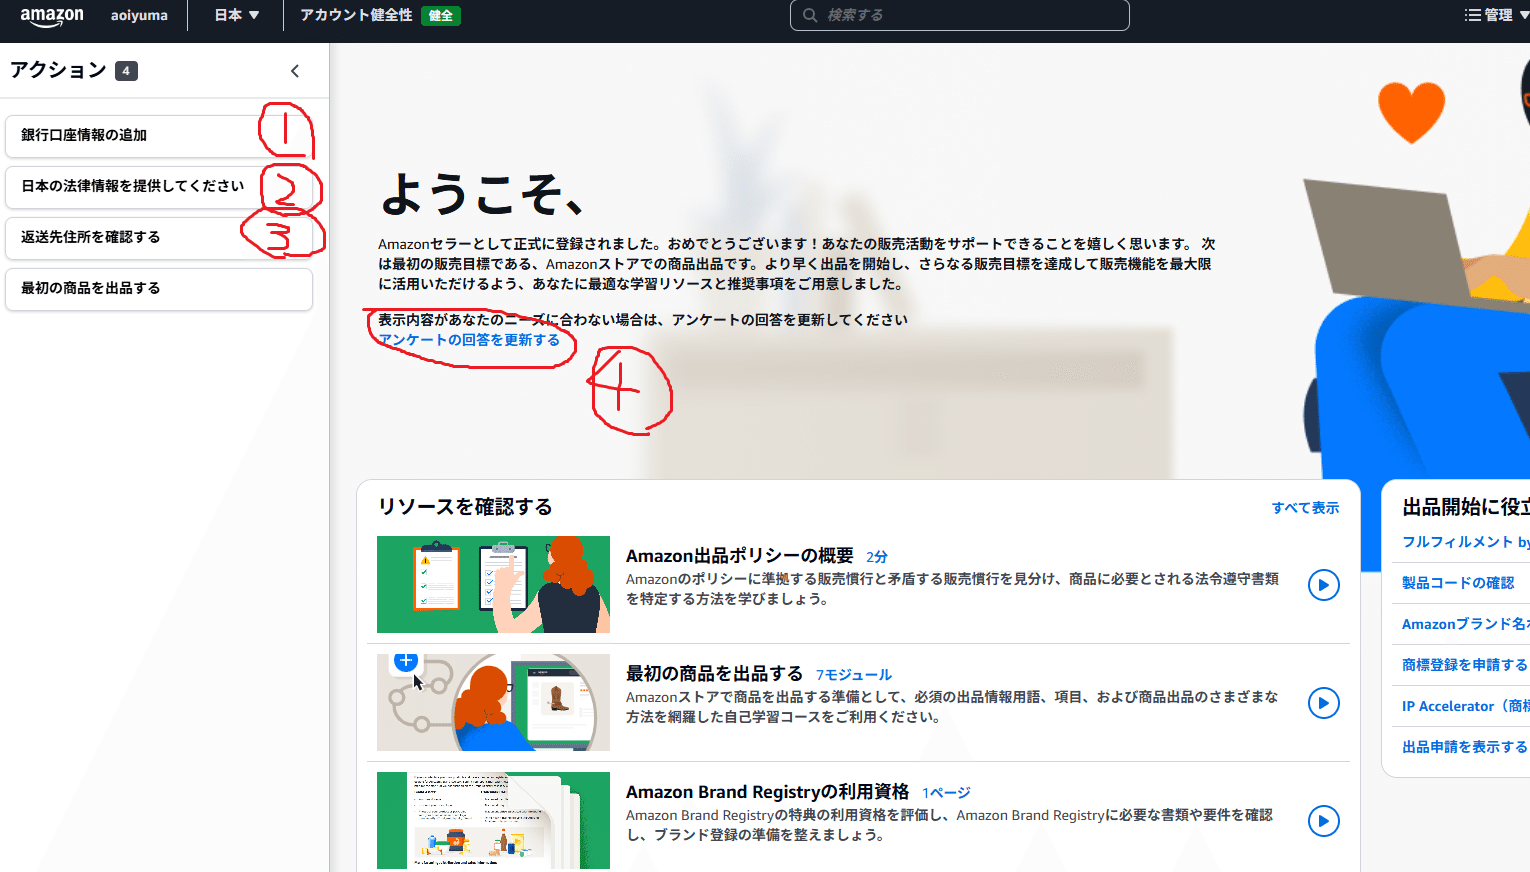
Task: Open フルフィルメント by Amazon link
Action: [x=1465, y=542]
